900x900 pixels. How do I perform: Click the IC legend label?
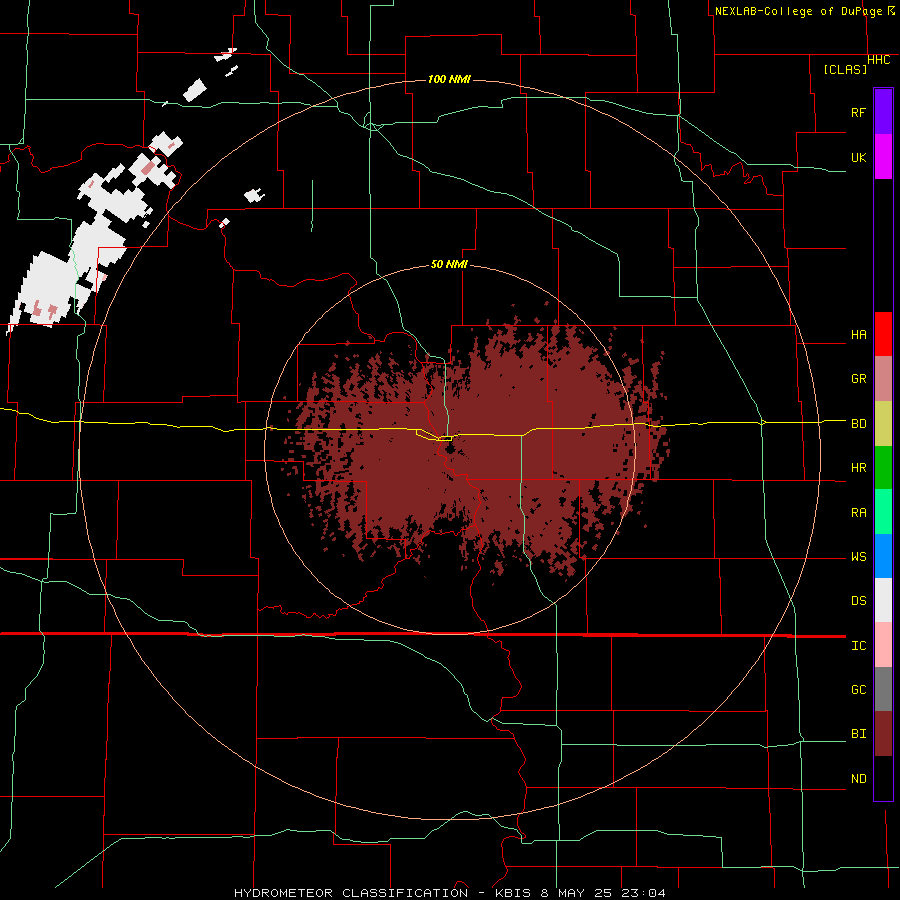pyautogui.click(x=858, y=646)
